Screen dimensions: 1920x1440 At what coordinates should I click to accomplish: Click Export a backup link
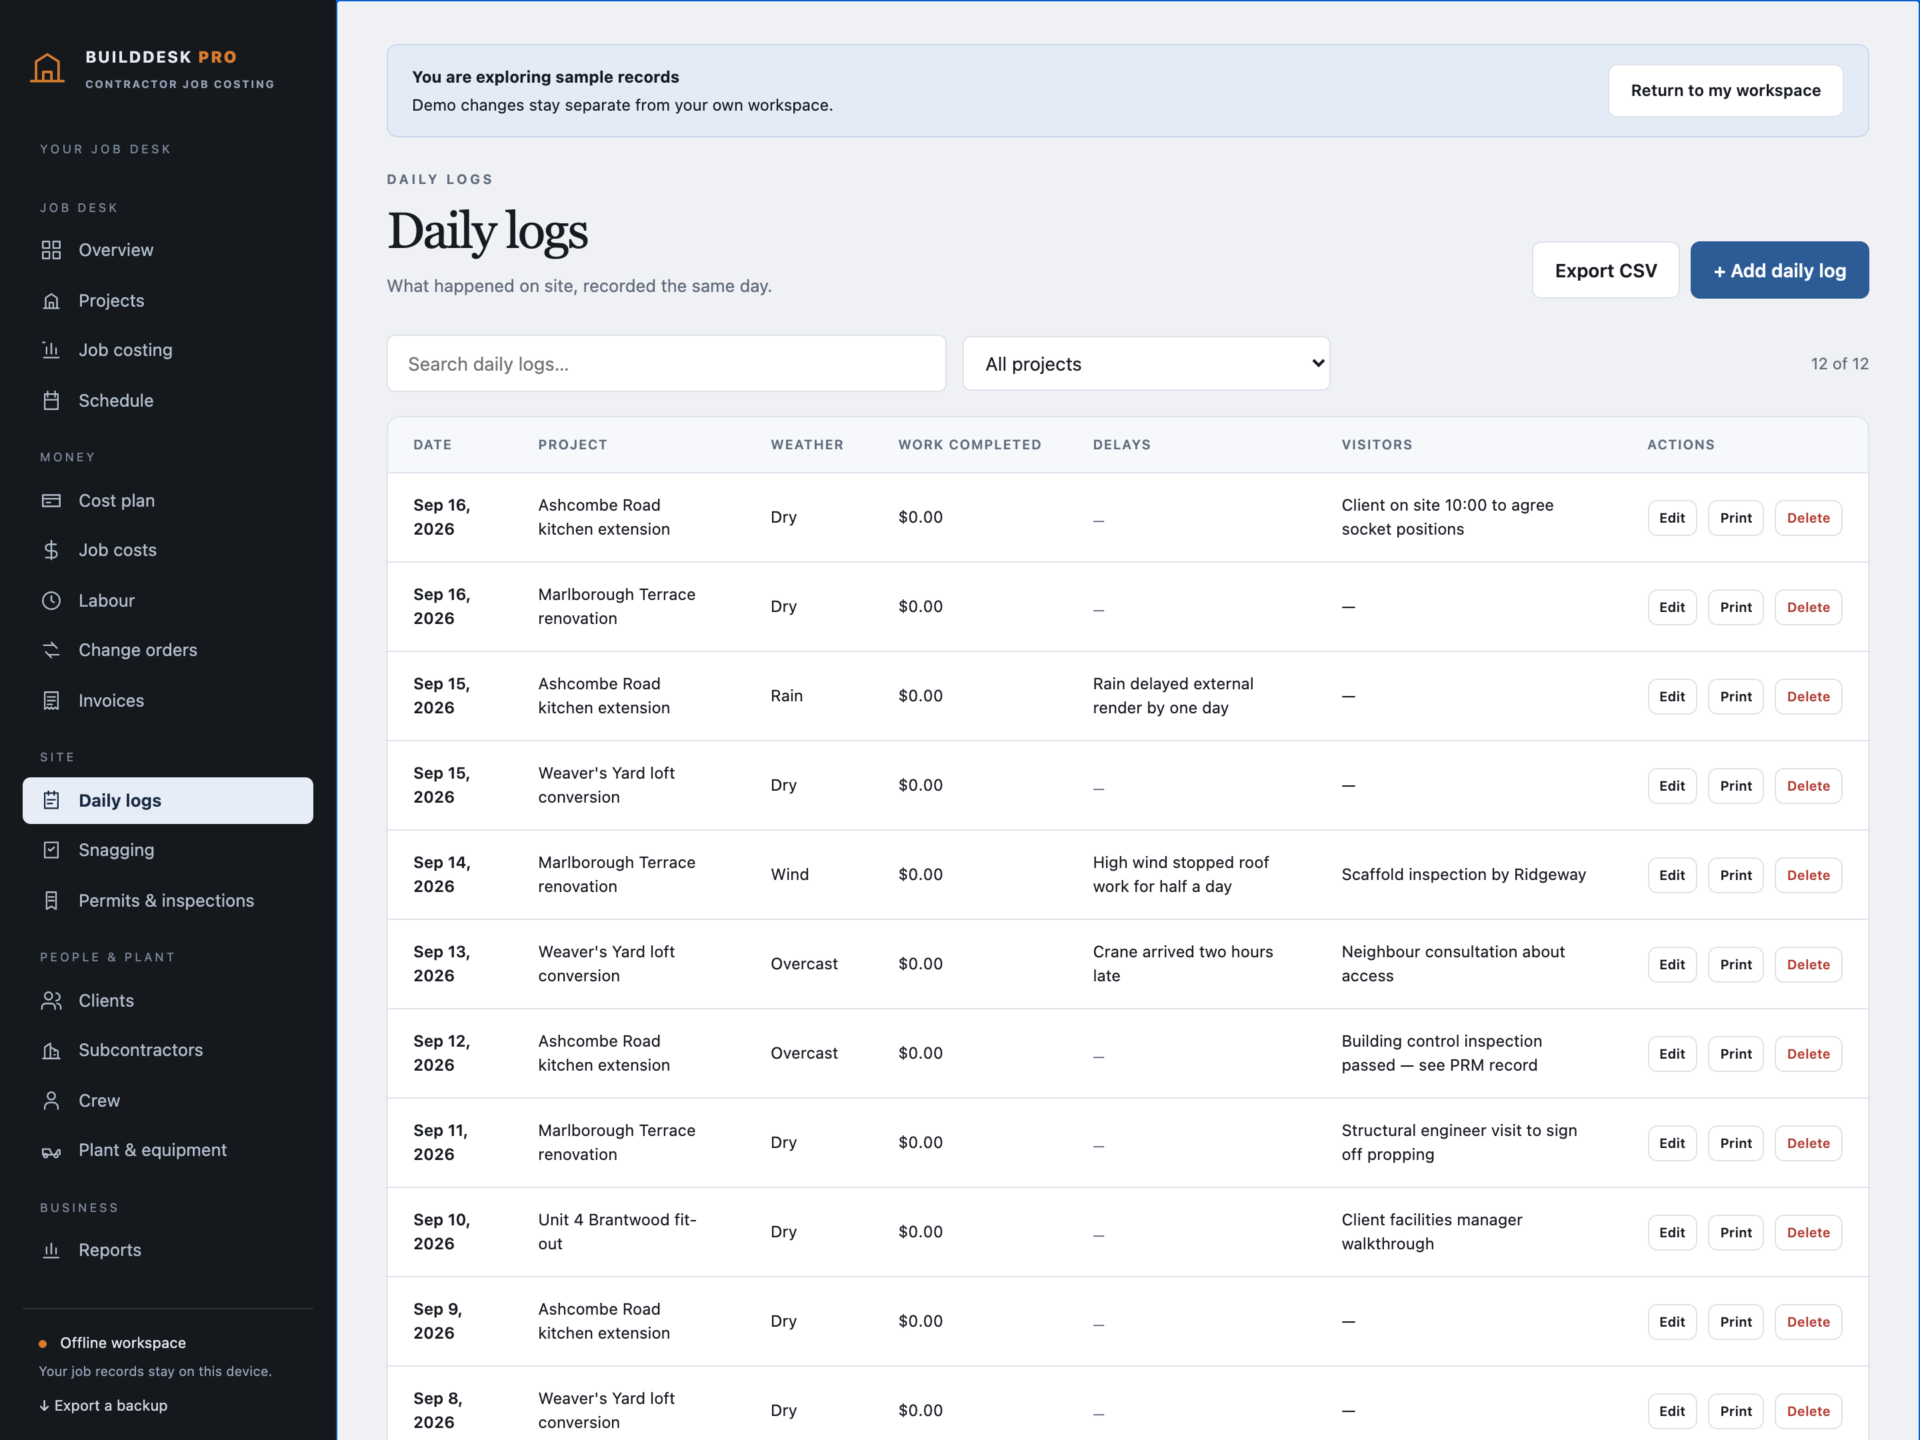[x=103, y=1405]
